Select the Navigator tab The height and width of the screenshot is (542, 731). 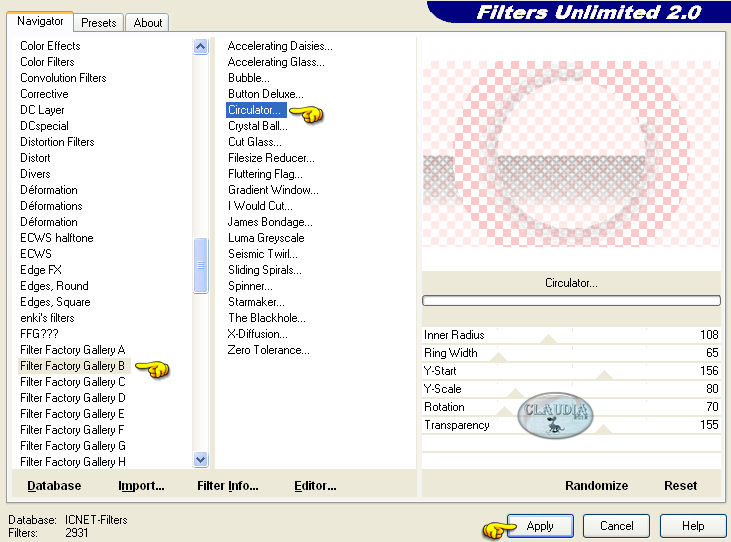coord(40,21)
